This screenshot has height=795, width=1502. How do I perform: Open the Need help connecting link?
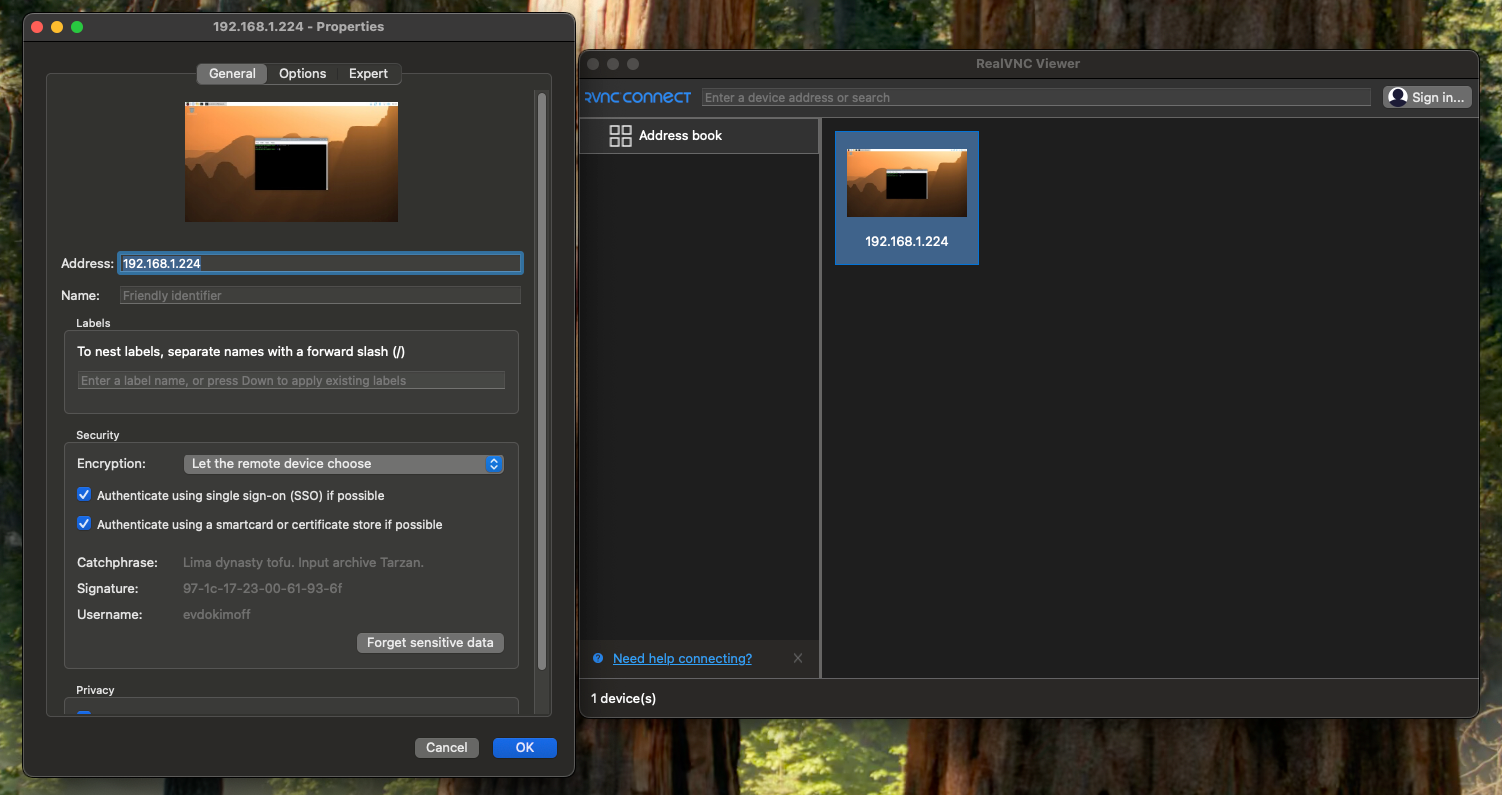(x=682, y=658)
